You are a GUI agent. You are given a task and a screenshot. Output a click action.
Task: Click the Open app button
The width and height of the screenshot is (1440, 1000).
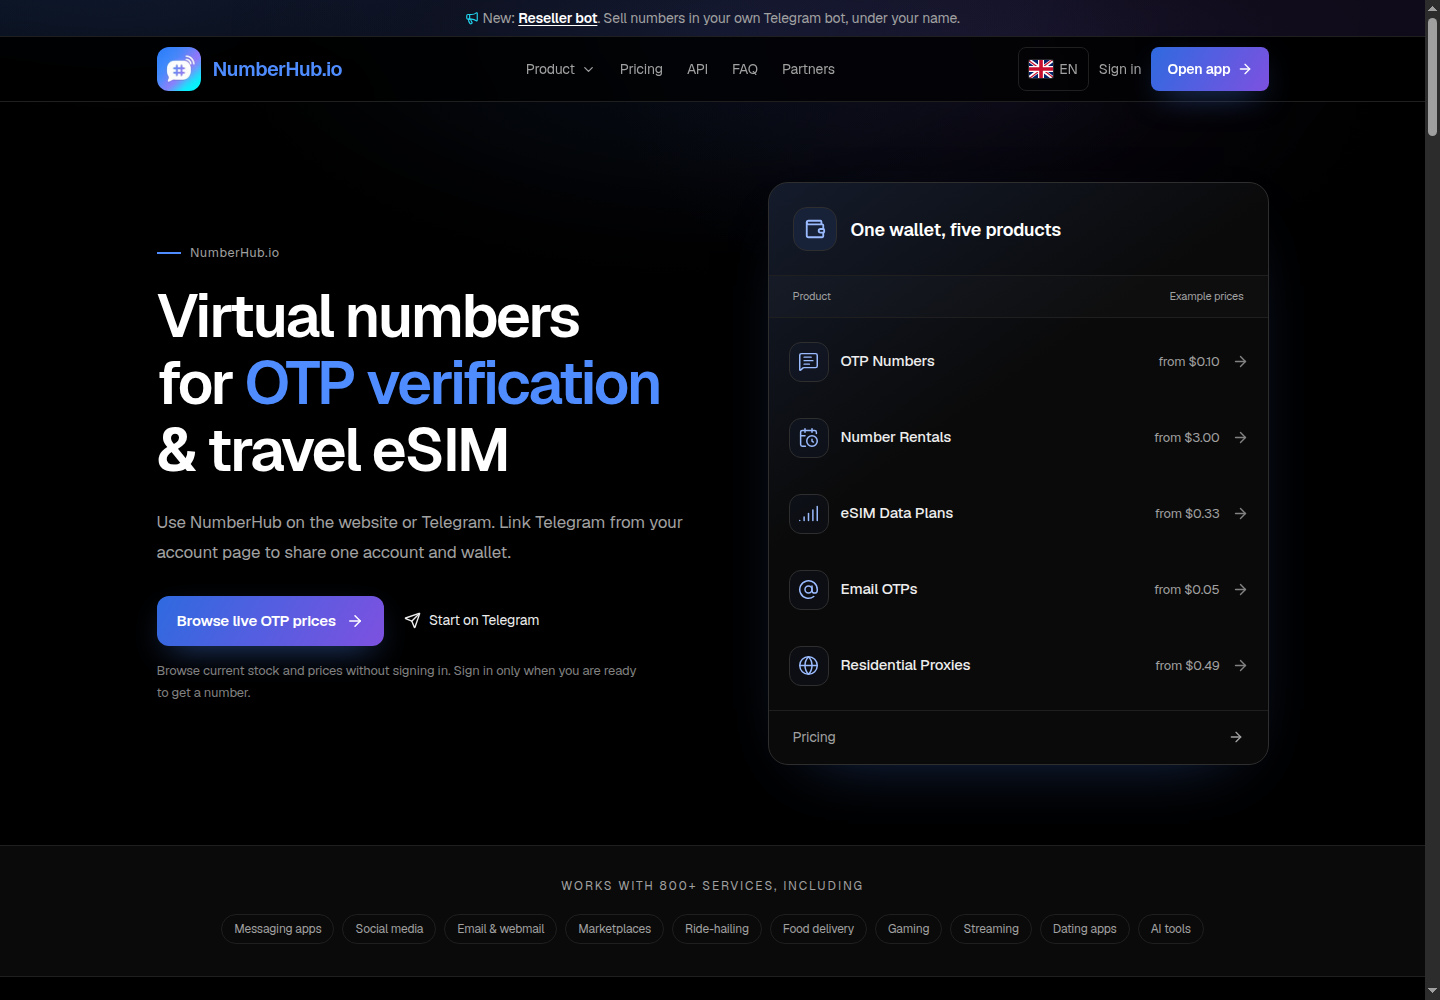pyautogui.click(x=1210, y=69)
